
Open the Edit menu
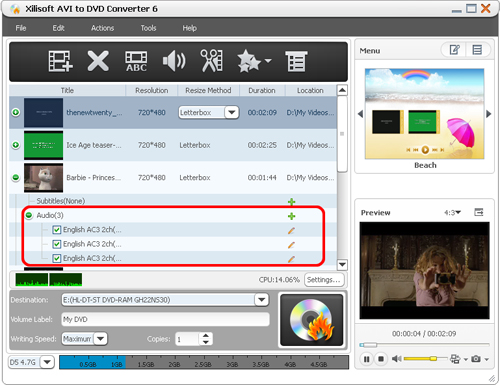click(58, 28)
